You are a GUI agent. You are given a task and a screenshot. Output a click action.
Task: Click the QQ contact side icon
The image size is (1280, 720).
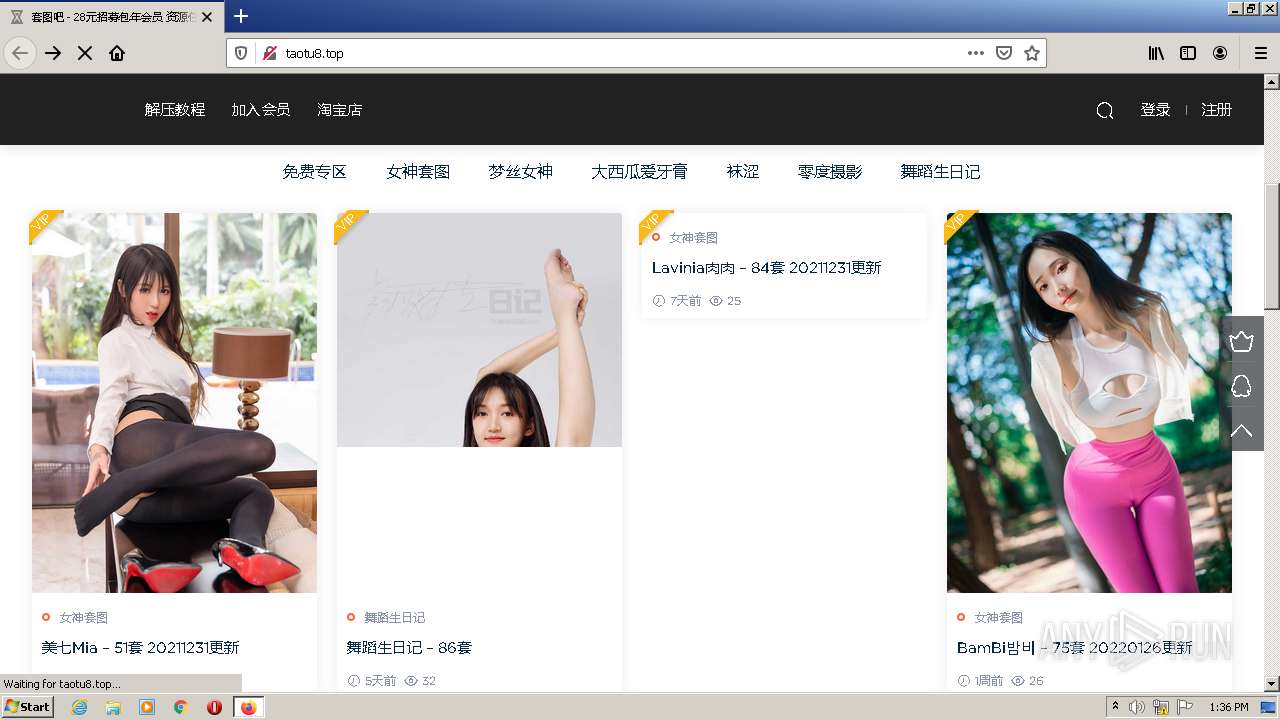tap(1241, 386)
